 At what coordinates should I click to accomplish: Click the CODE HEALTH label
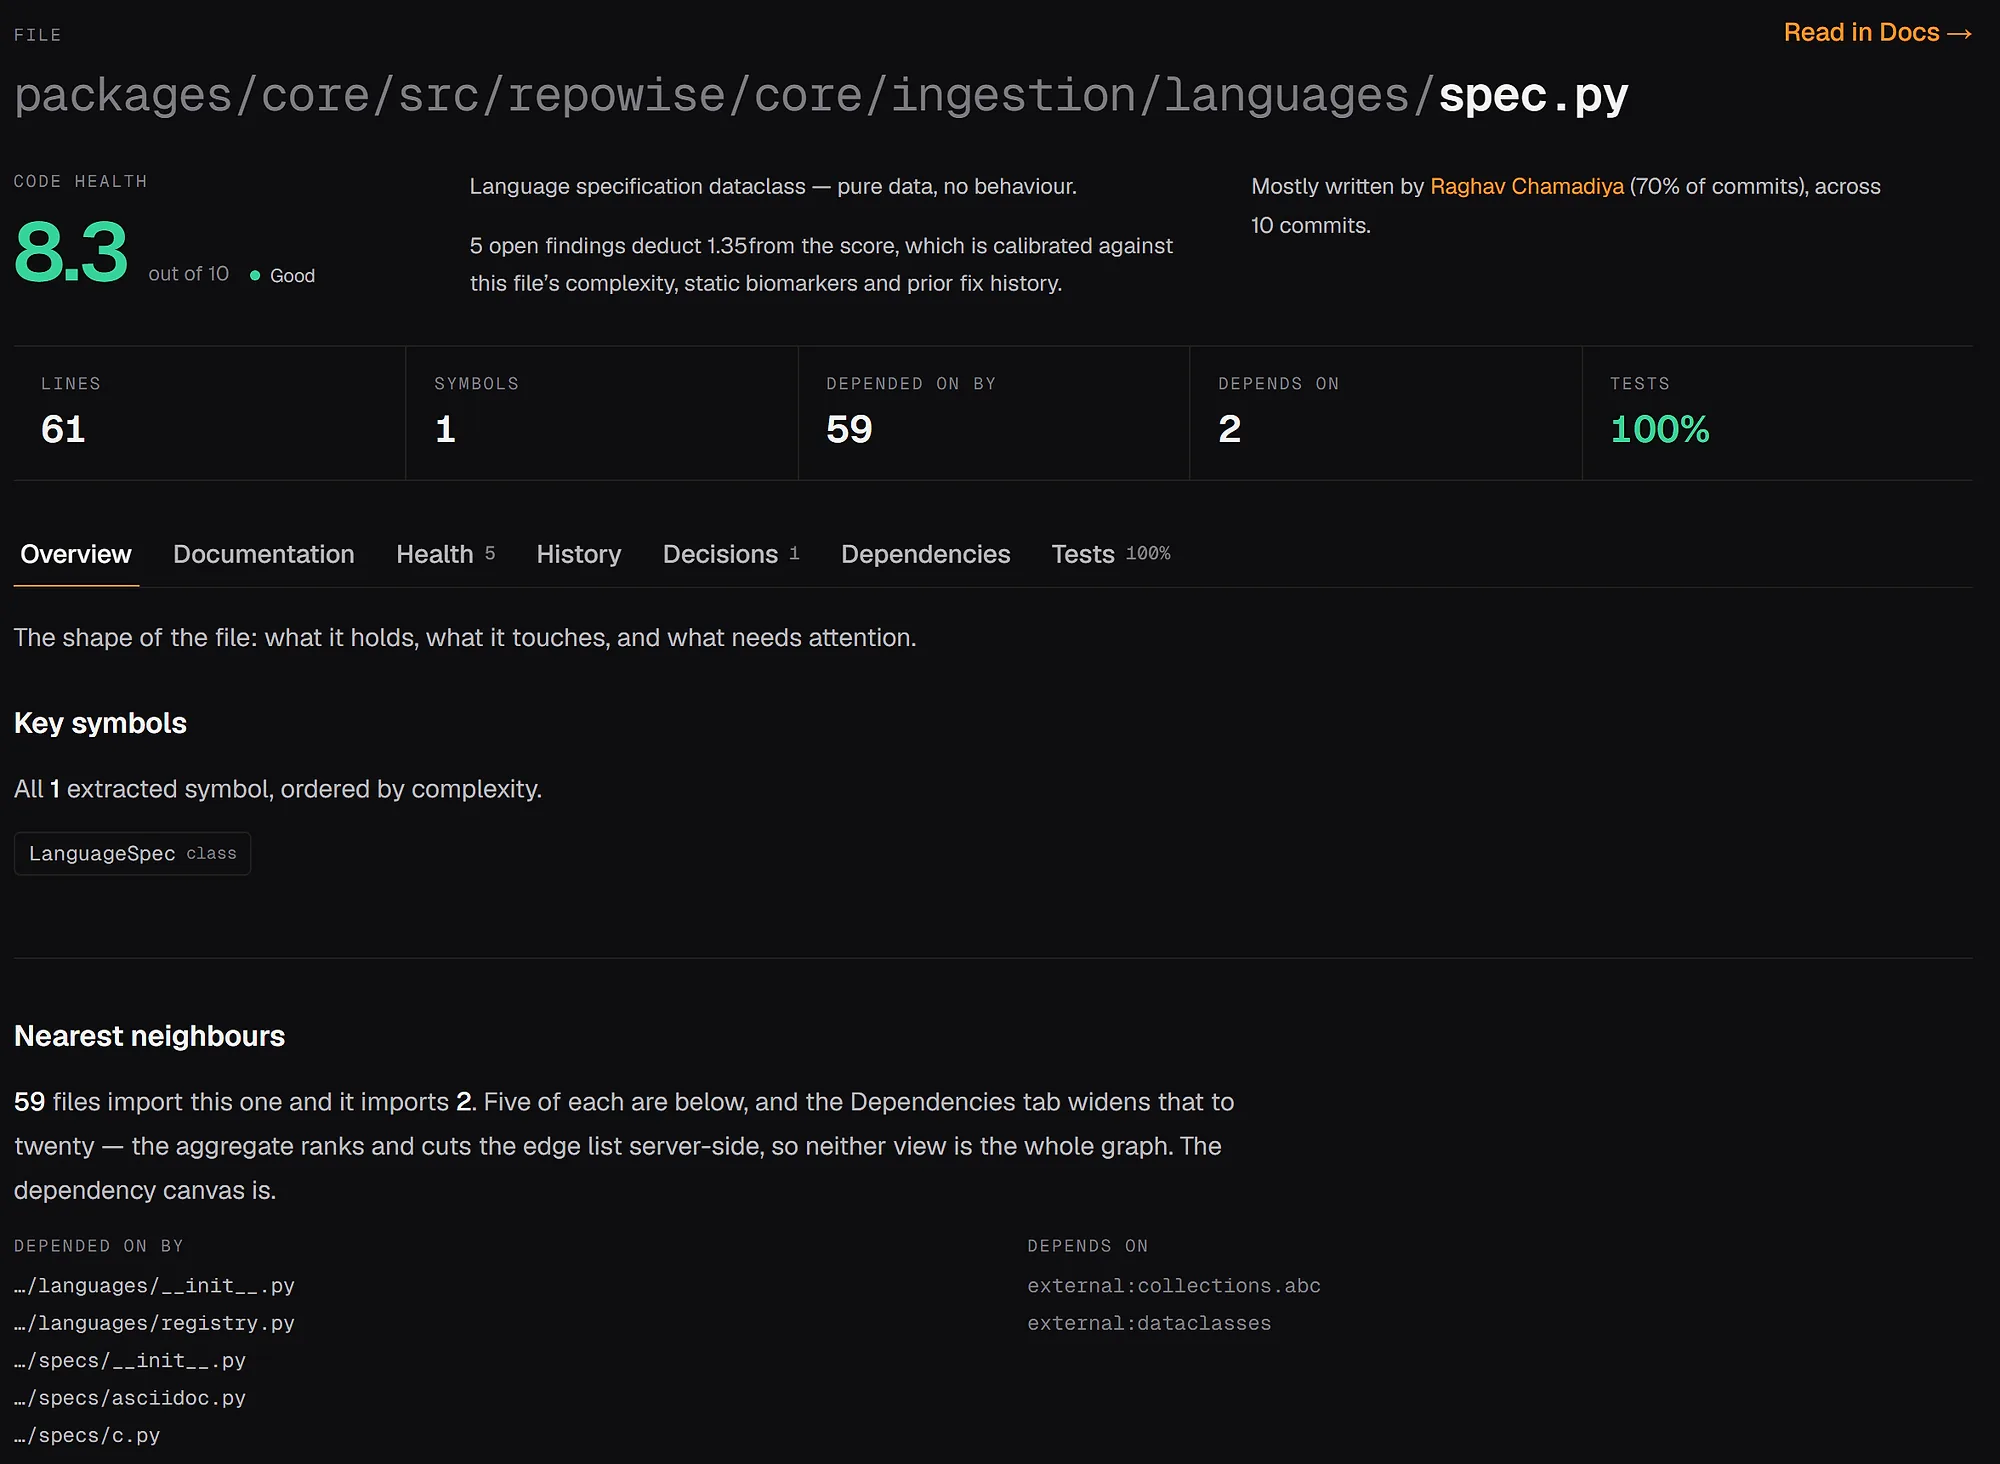(x=80, y=181)
